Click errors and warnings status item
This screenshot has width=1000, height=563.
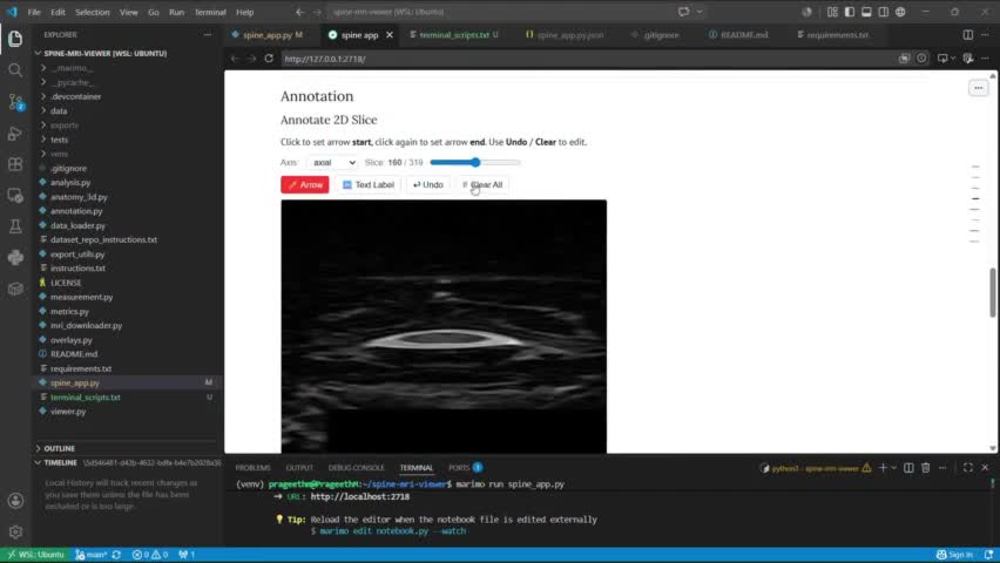point(150,555)
